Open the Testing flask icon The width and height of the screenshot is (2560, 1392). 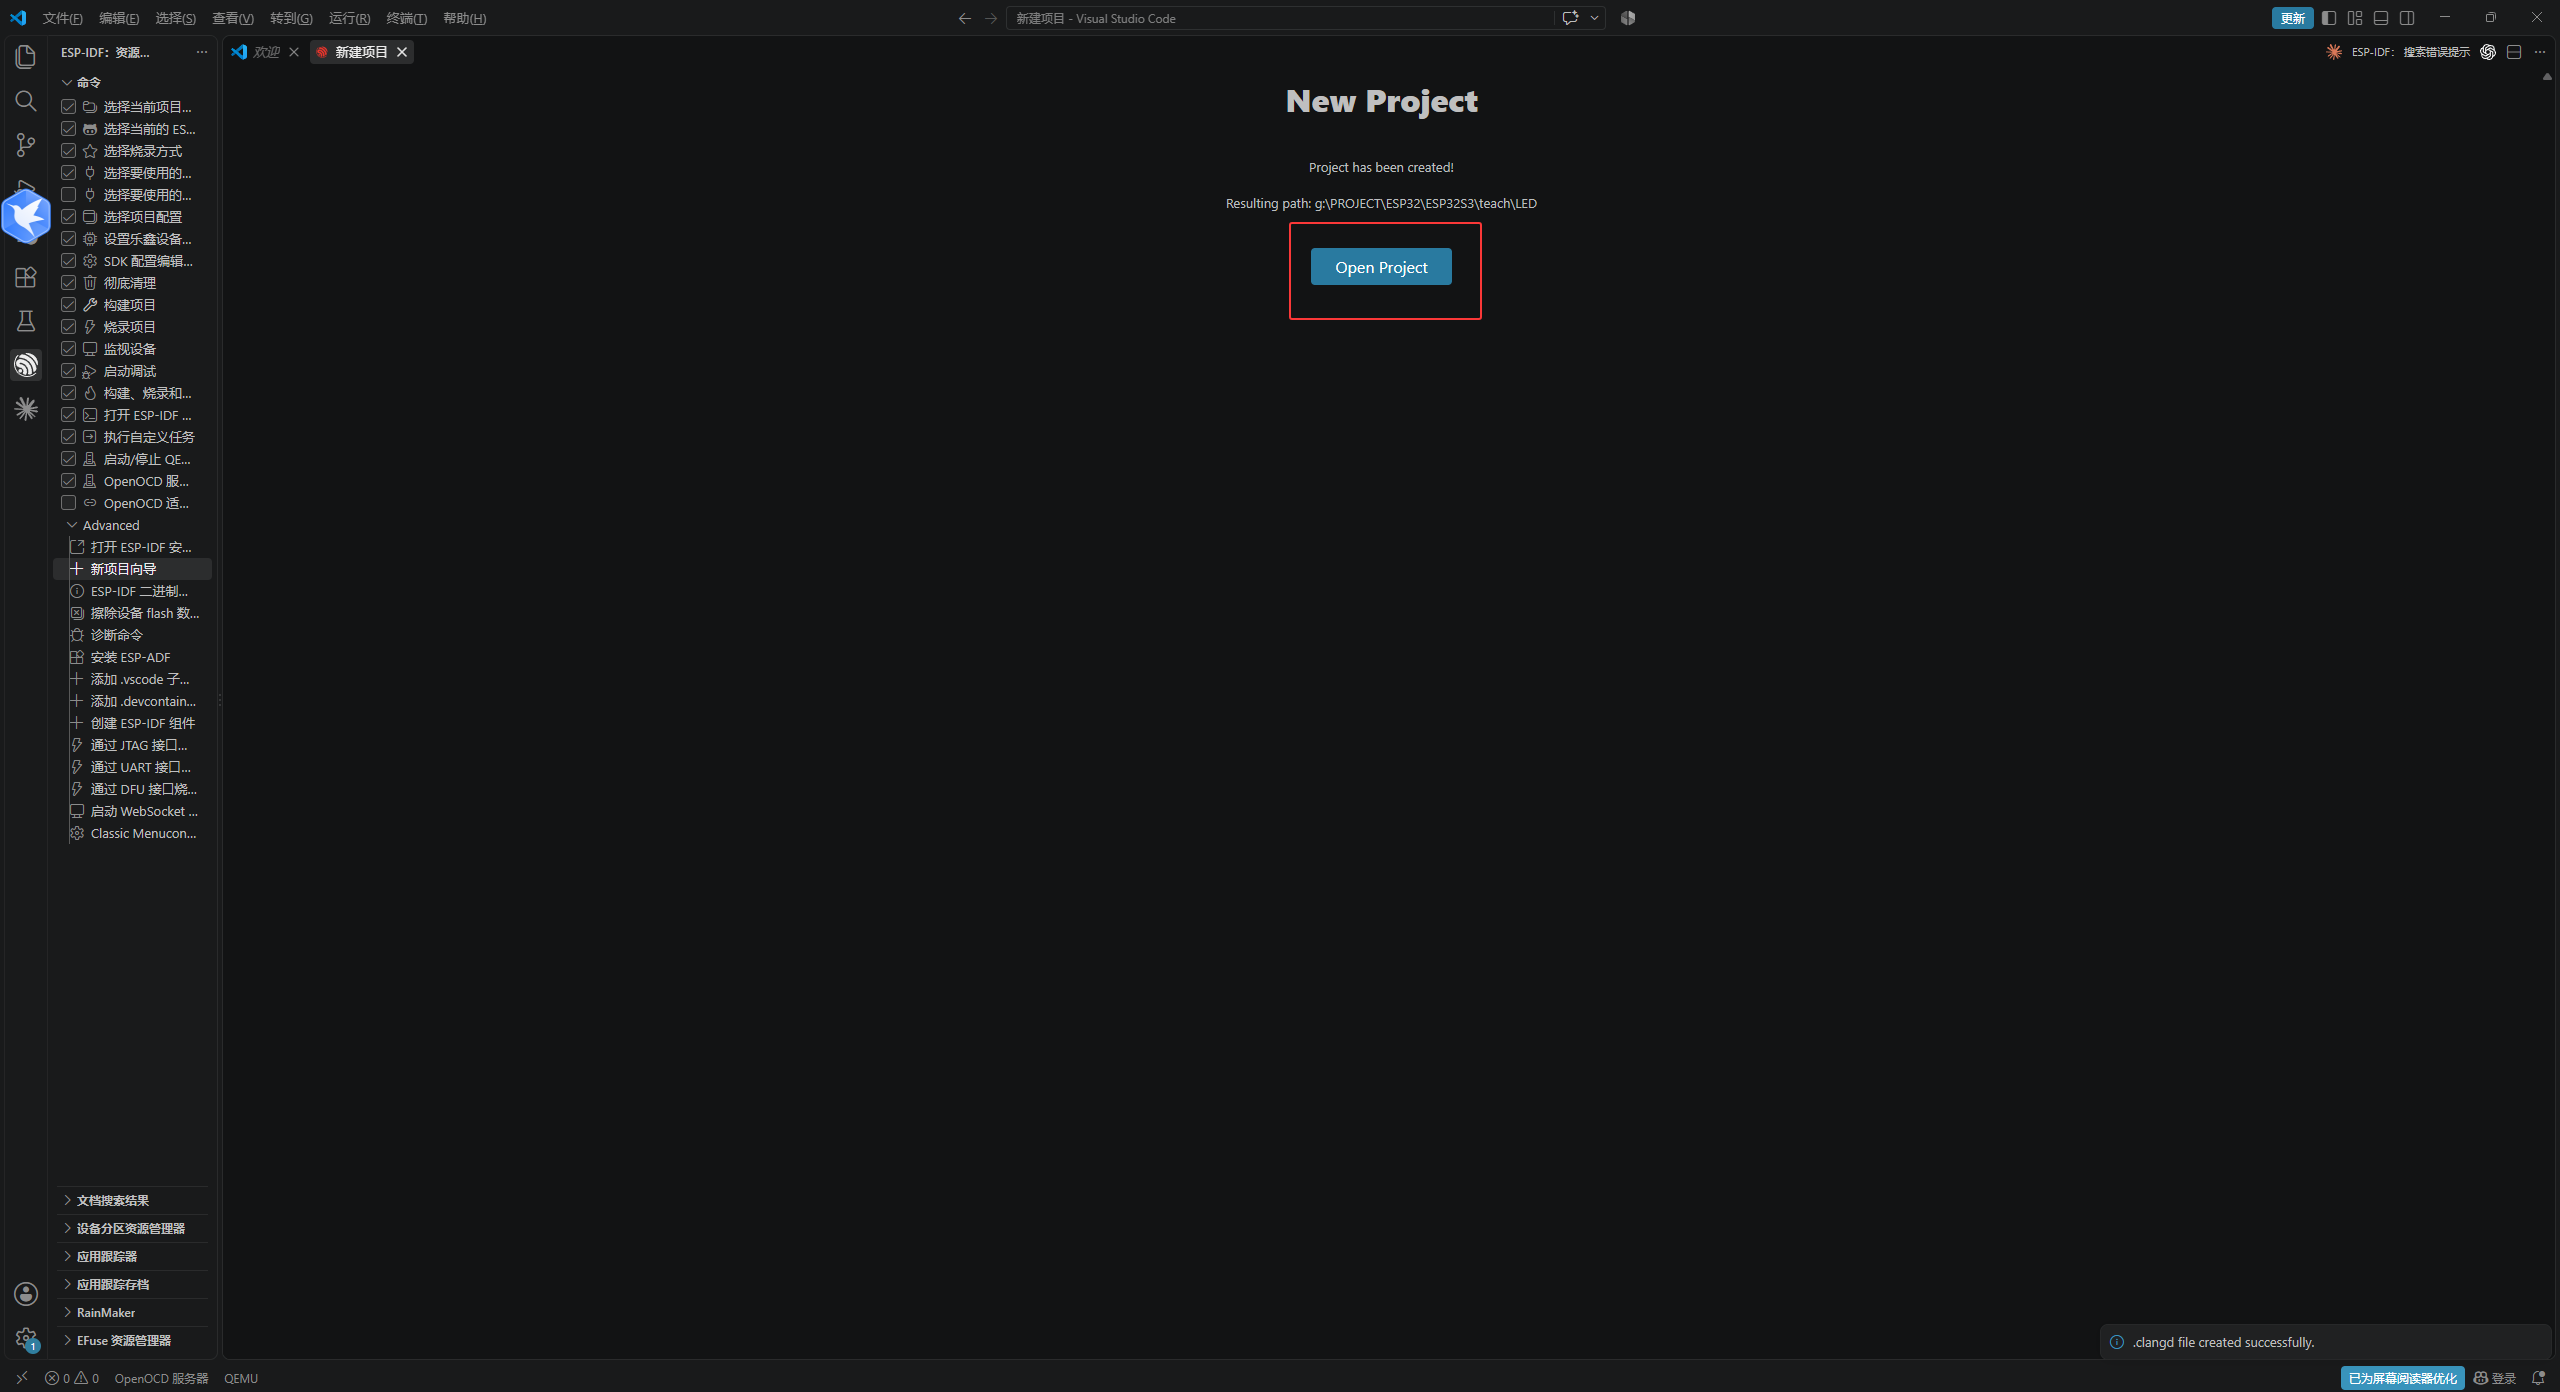pyautogui.click(x=26, y=321)
